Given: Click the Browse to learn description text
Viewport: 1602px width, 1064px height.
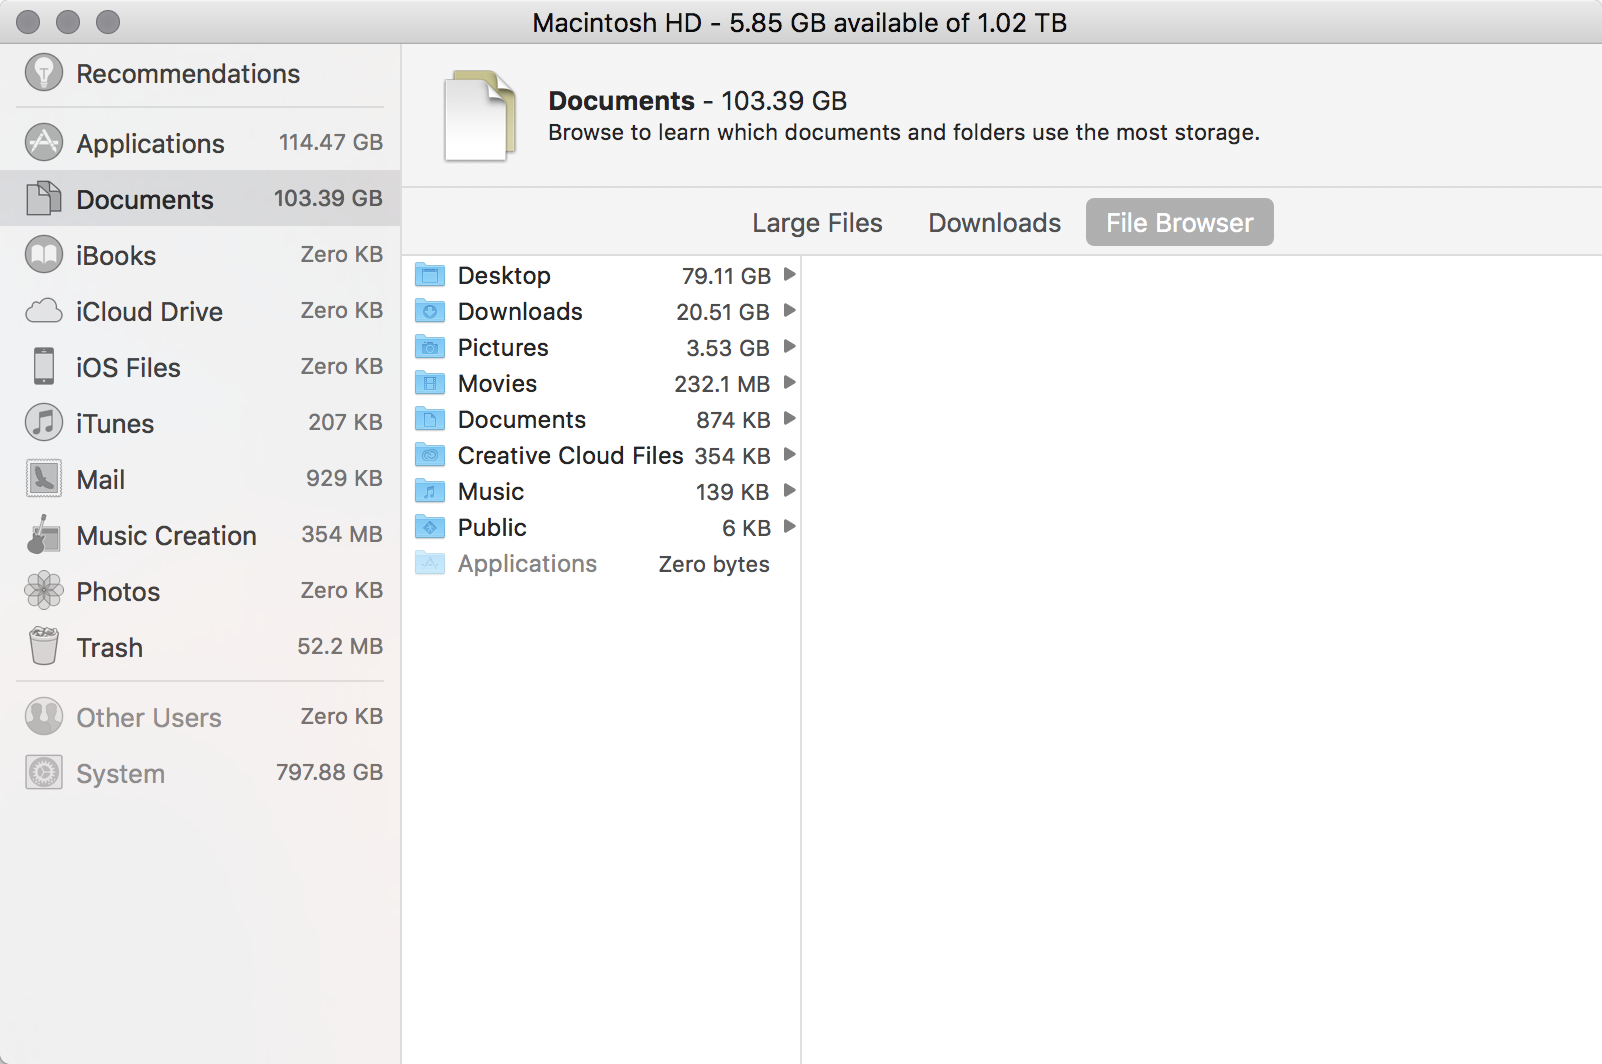Looking at the screenshot, I should 904,132.
